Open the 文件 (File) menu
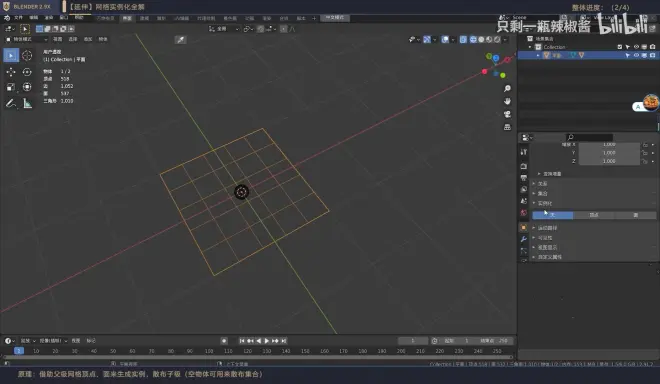Image resolution: width=660 pixels, height=384 pixels. pyautogui.click(x=19, y=18)
